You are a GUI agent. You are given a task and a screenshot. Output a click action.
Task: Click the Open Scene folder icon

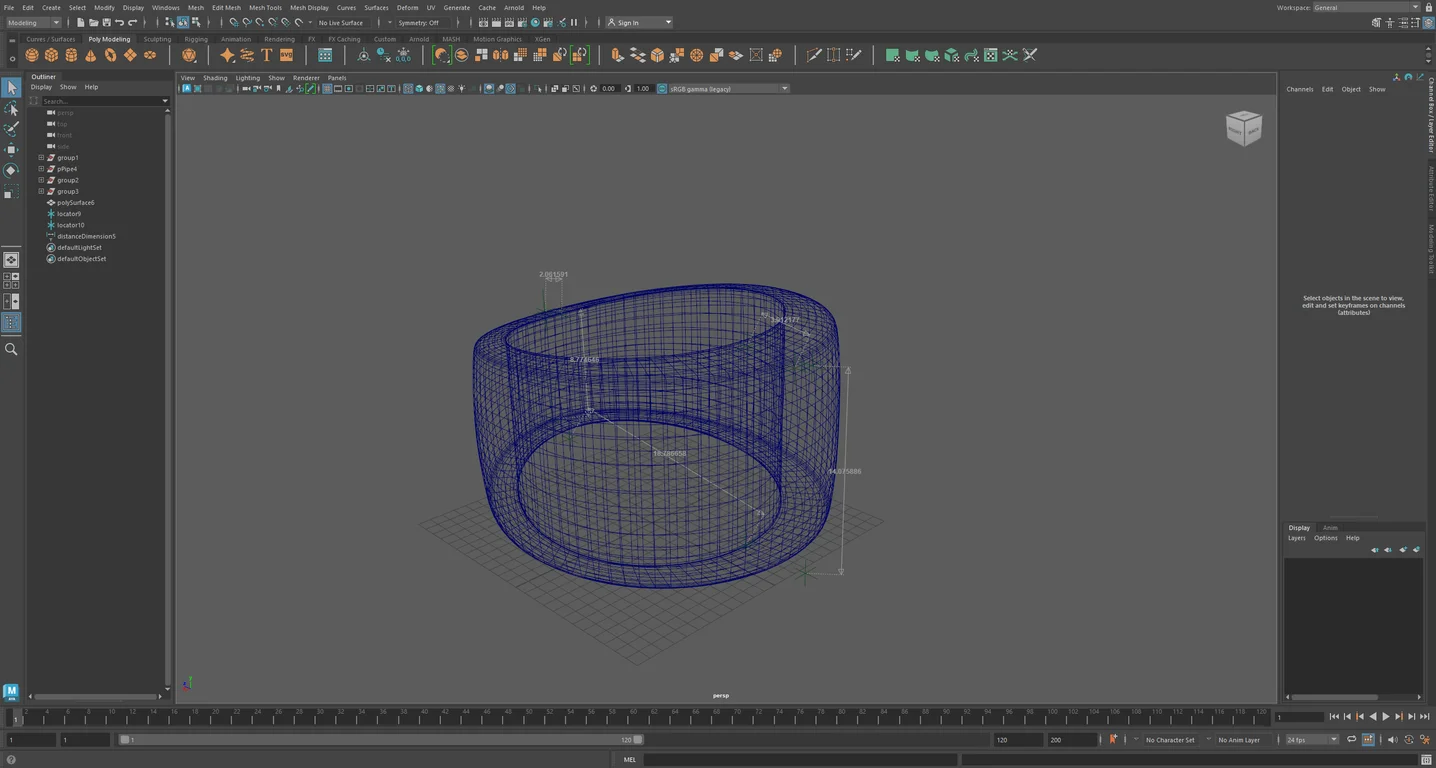(x=94, y=22)
